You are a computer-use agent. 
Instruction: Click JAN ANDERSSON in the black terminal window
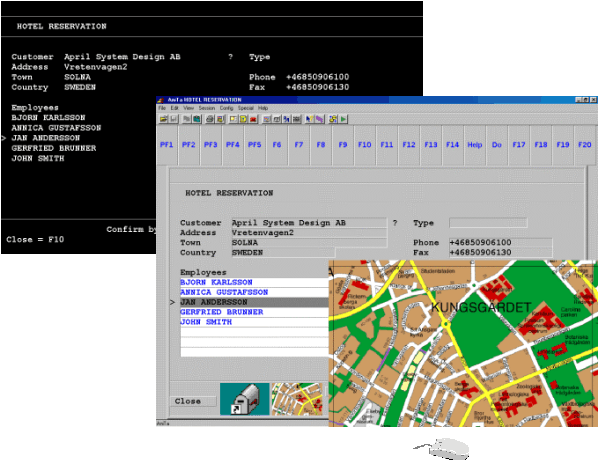(x=45, y=138)
